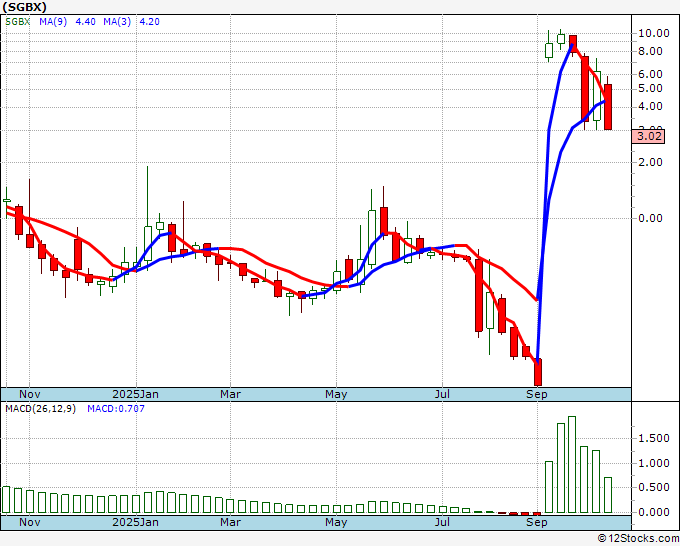Click the 10.00 price axis label
Viewport: 680px width, 546px height.
pos(654,33)
